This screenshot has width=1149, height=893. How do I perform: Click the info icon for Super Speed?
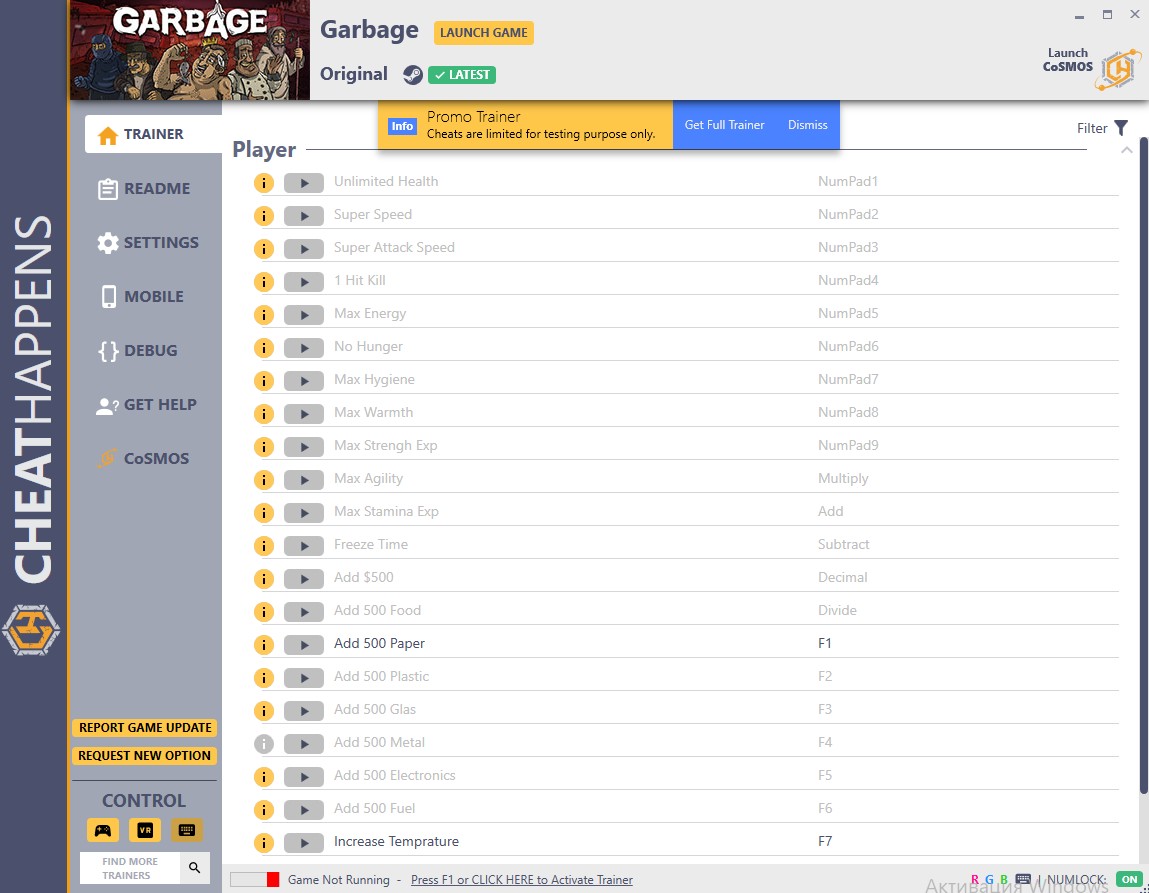click(x=264, y=216)
